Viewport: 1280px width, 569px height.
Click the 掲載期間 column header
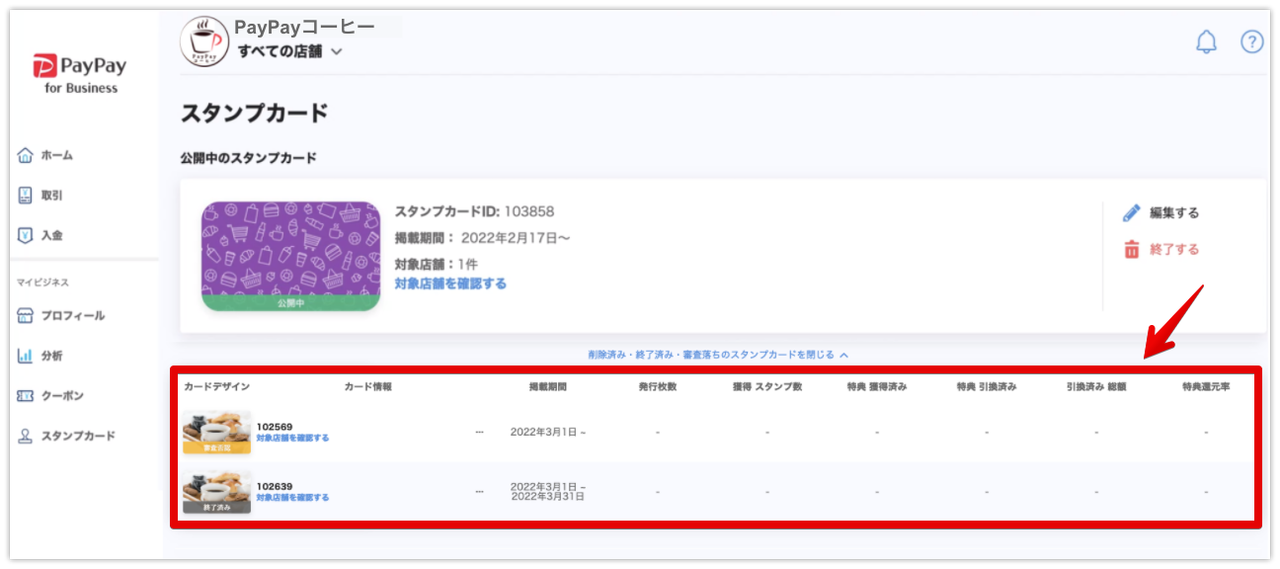548,387
